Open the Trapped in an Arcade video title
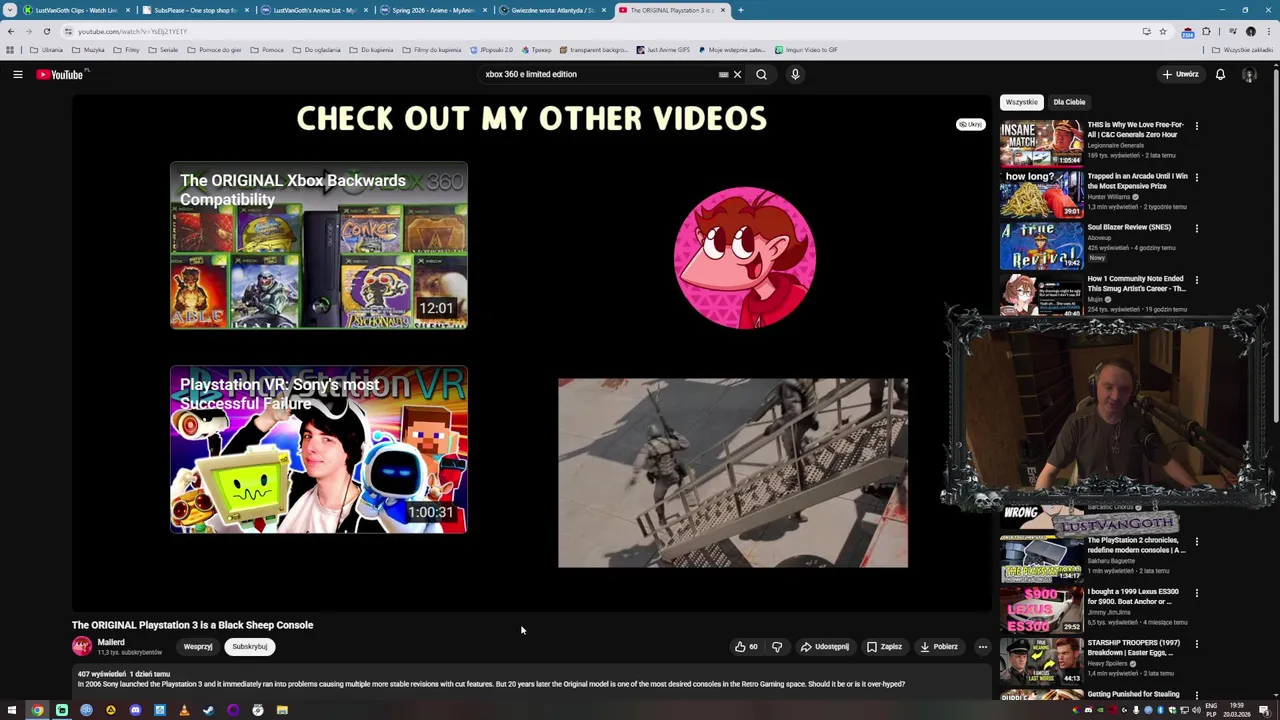Image resolution: width=1280 pixels, height=720 pixels. coord(1137,181)
